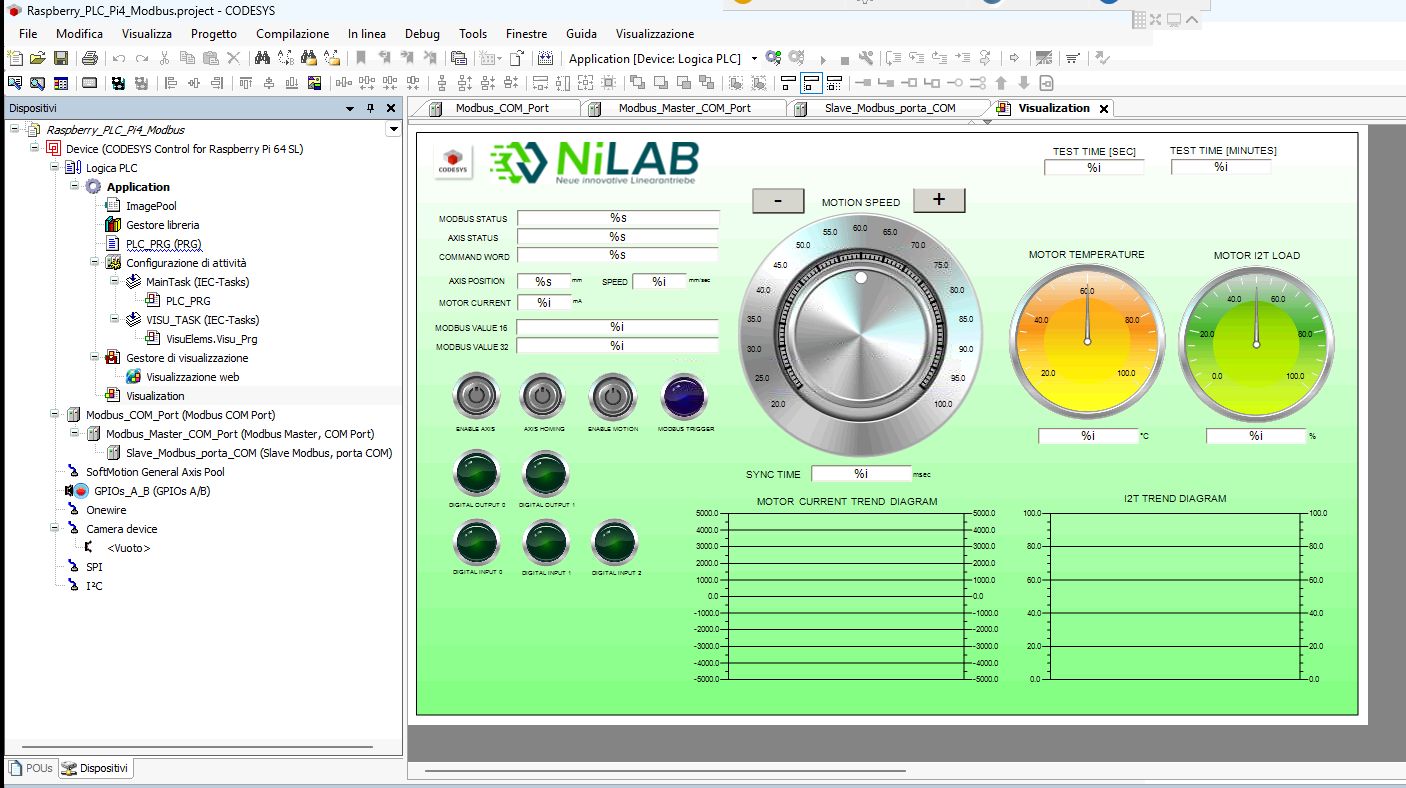Collapse the Application tree node
Screen dimensions: 1406x788
point(75,187)
